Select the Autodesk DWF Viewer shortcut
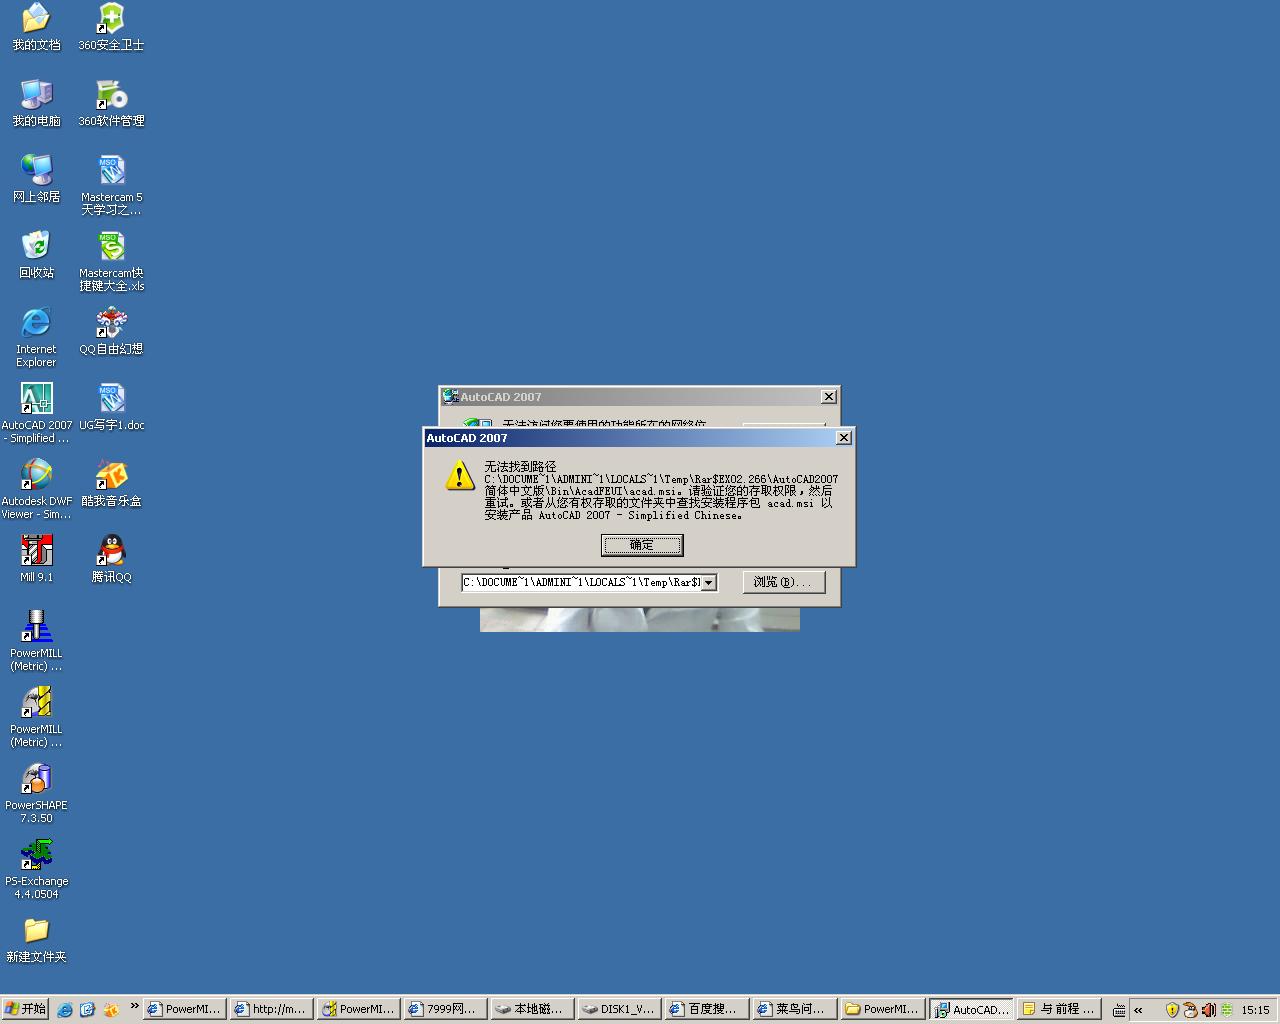 pyautogui.click(x=36, y=489)
